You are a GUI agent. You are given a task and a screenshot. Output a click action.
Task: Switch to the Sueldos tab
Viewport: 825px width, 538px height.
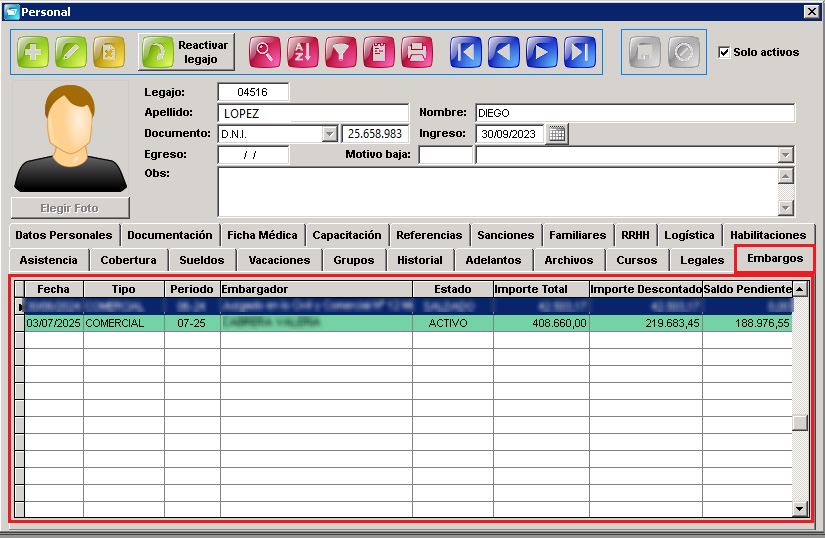click(202, 260)
